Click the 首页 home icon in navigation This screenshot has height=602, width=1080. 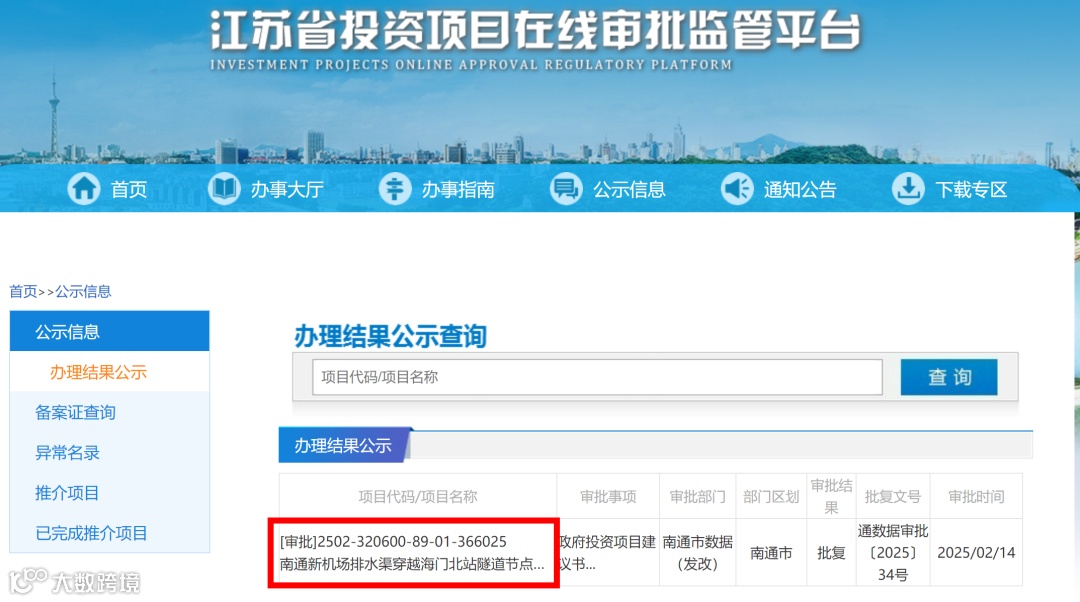(85, 189)
